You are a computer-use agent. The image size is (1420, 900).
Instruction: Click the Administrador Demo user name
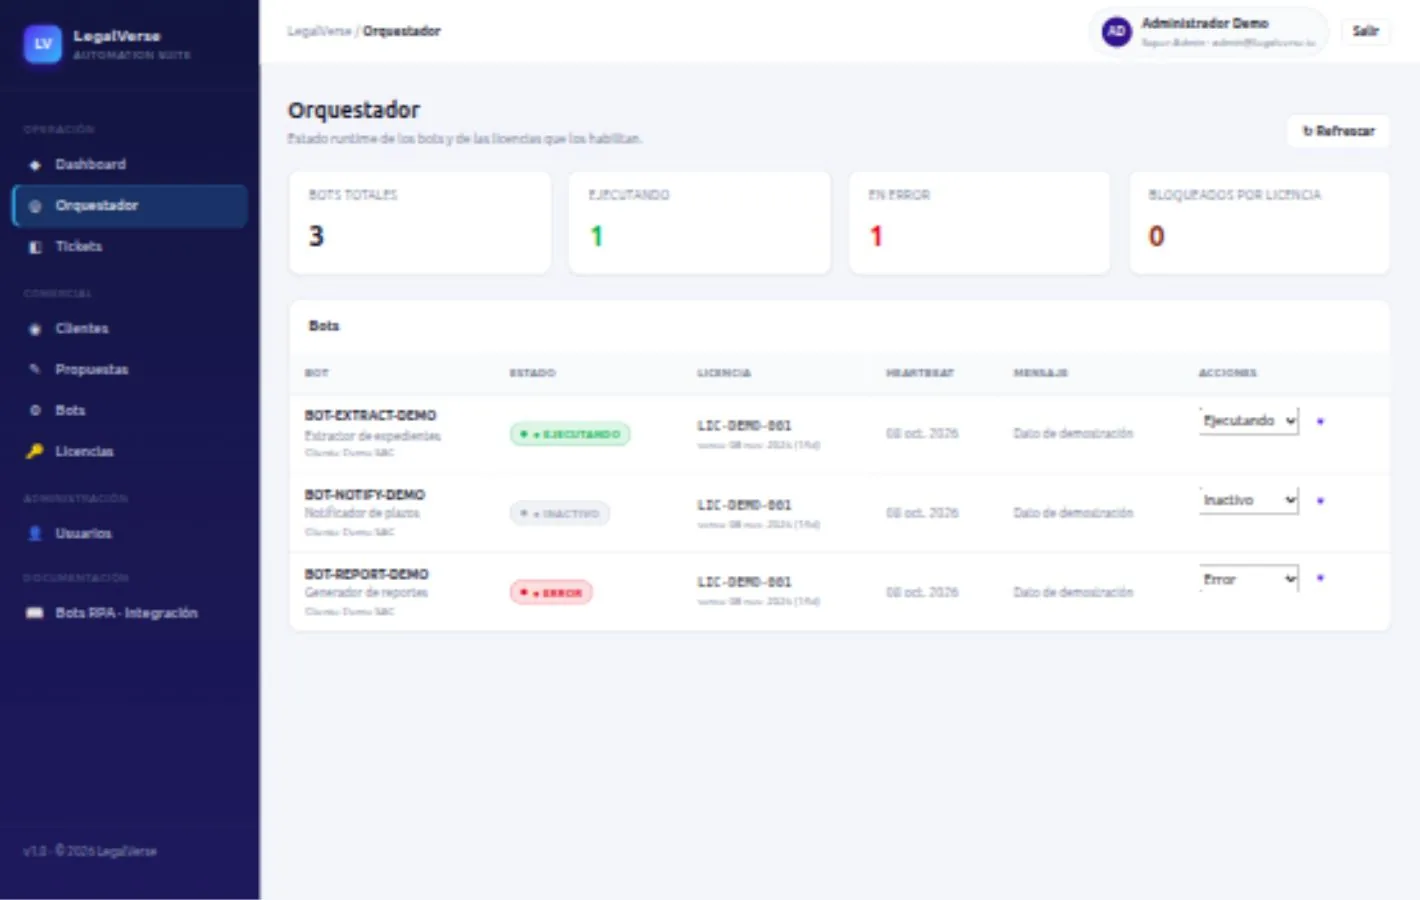tap(1205, 23)
